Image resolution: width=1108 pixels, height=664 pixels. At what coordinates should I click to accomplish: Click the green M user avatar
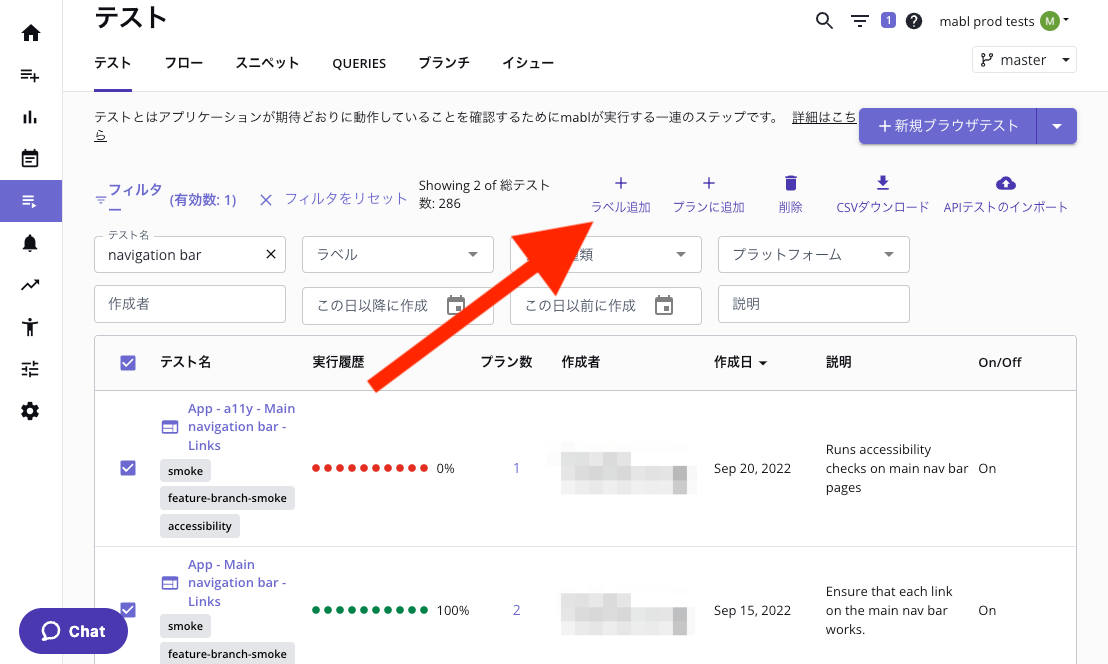point(1050,21)
